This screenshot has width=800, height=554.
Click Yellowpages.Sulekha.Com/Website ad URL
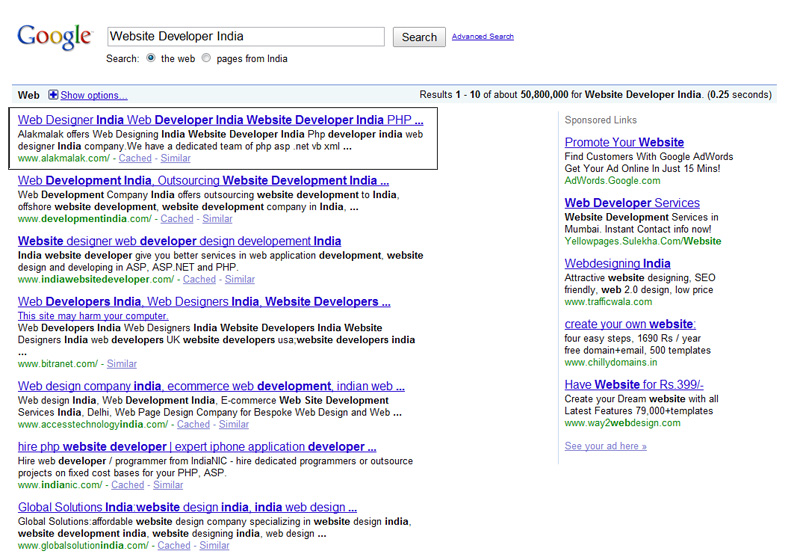(643, 241)
